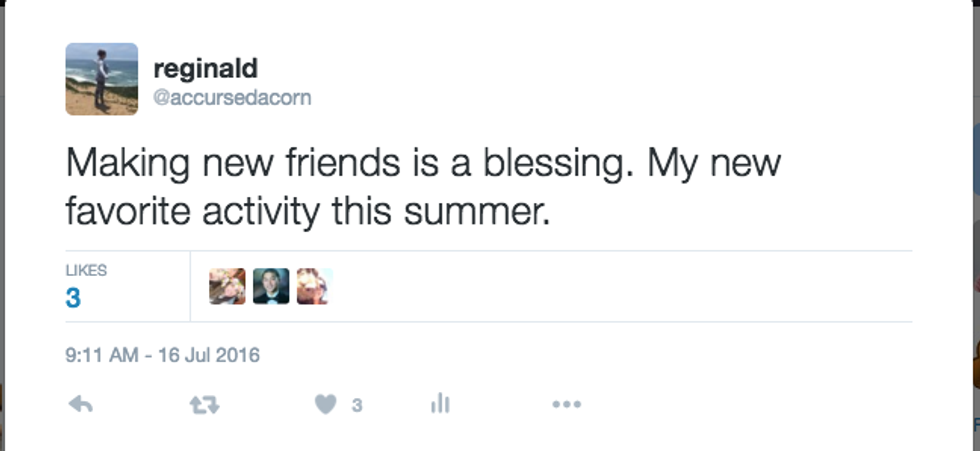Open reginald's profile picture
This screenshot has height=451, width=980.
(102, 79)
